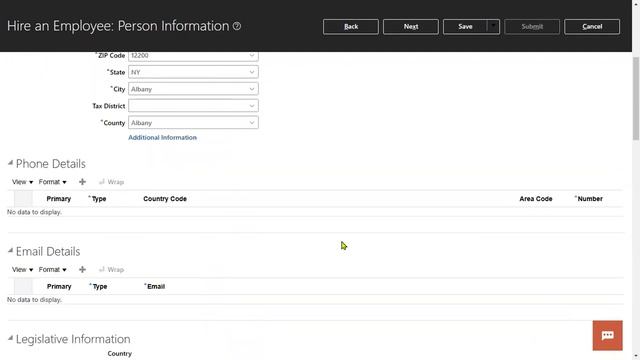Add a new row in Phone Details
This screenshot has height=360, width=640.
pyautogui.click(x=82, y=182)
